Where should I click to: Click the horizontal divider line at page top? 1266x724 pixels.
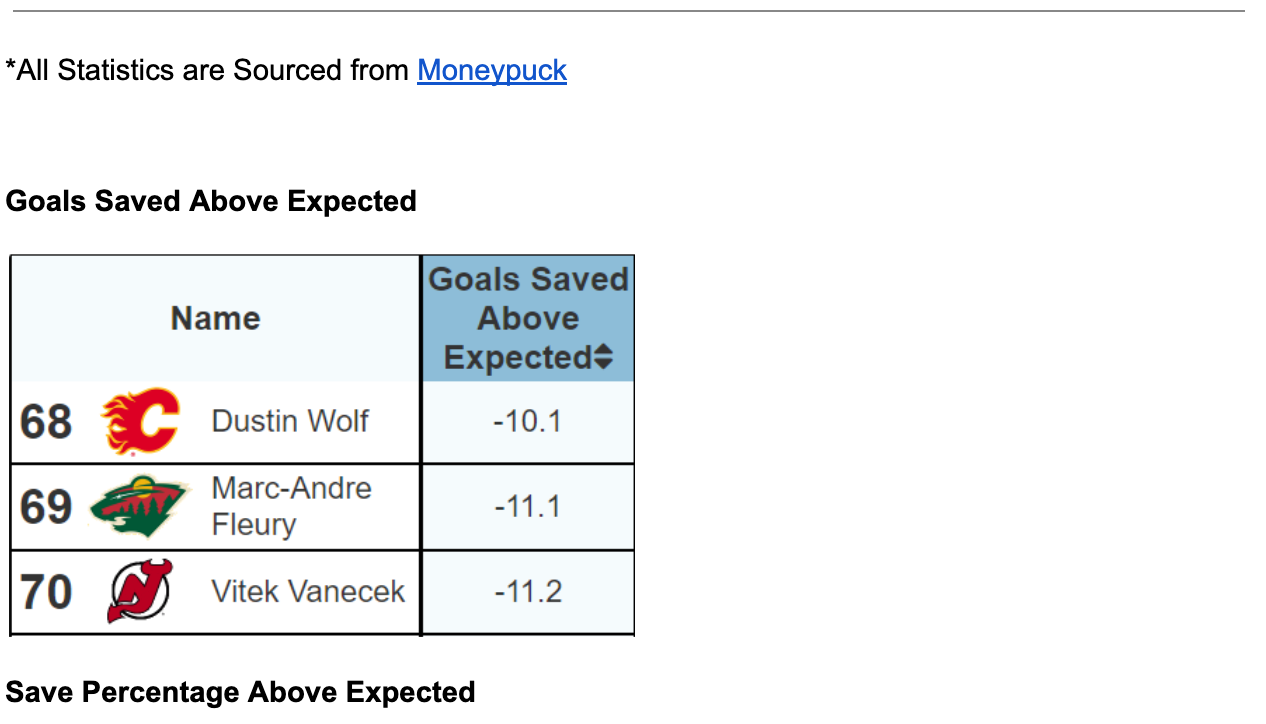pos(629,11)
